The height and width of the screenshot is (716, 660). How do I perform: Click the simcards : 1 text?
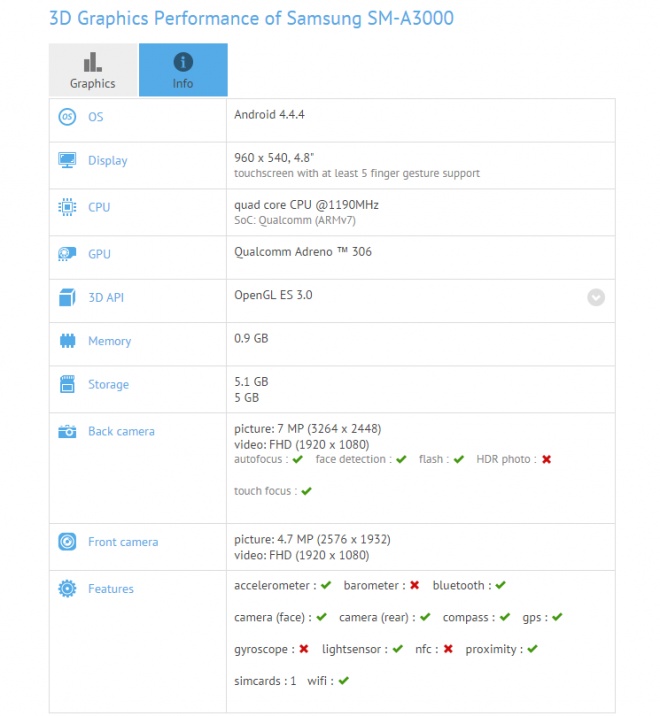pyautogui.click(x=265, y=681)
